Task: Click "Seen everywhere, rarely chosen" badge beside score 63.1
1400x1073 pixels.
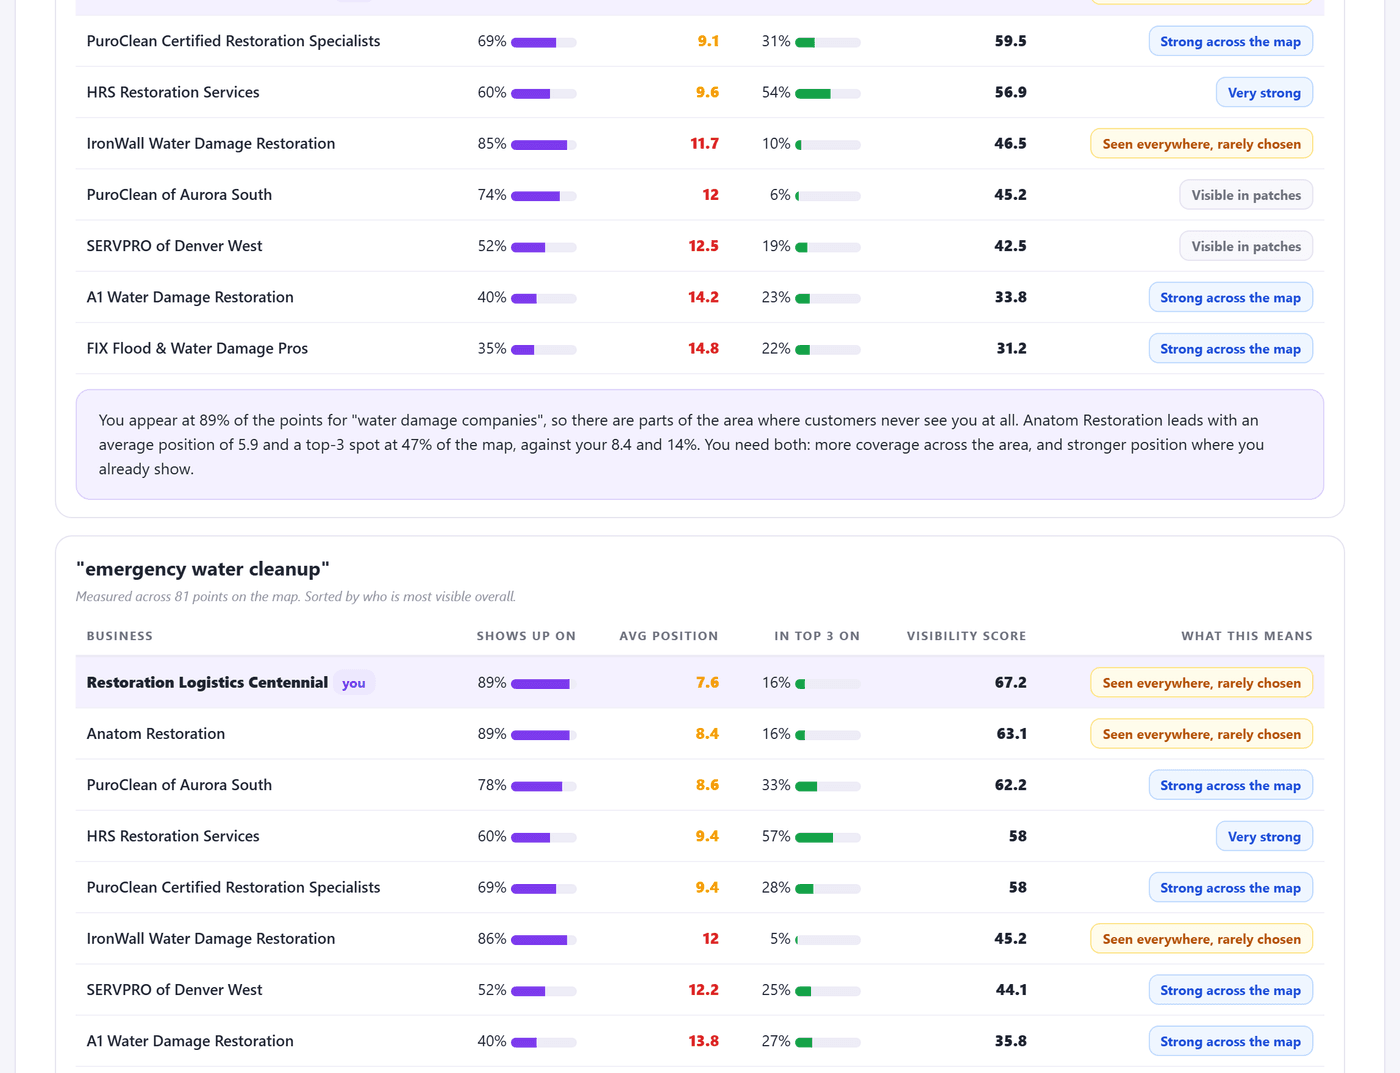Action: coord(1201,734)
